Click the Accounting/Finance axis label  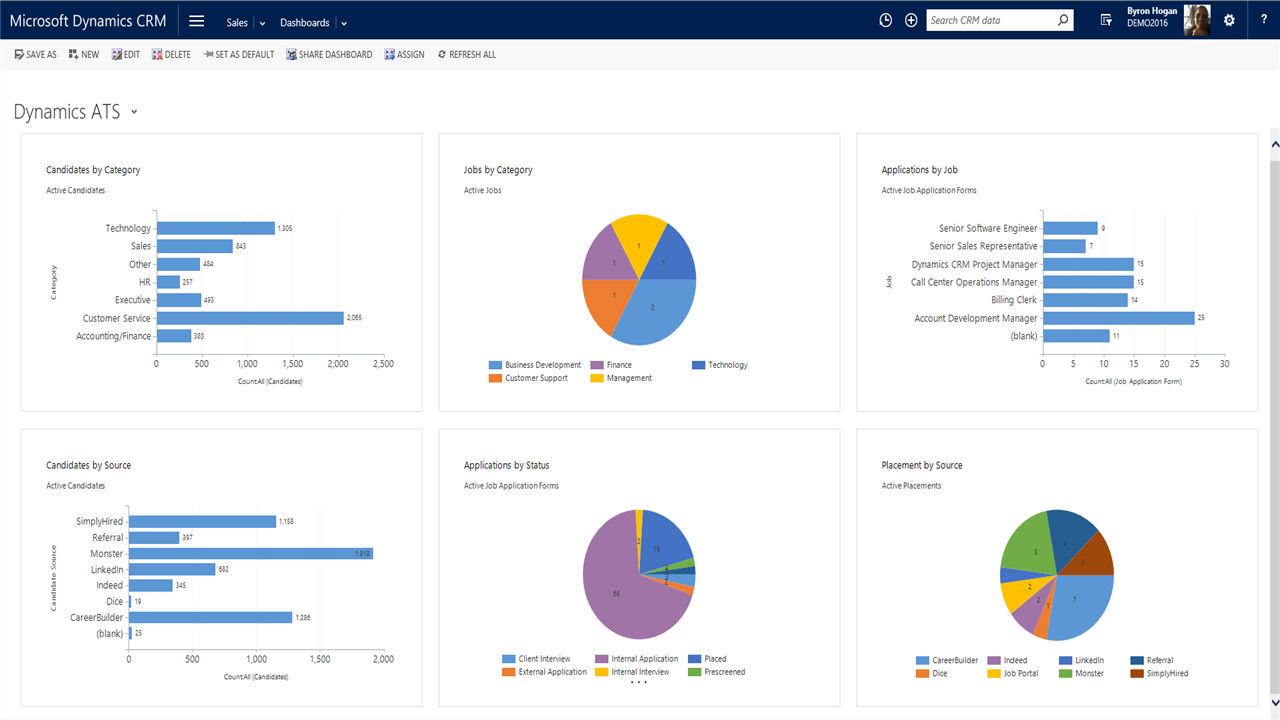click(x=114, y=336)
